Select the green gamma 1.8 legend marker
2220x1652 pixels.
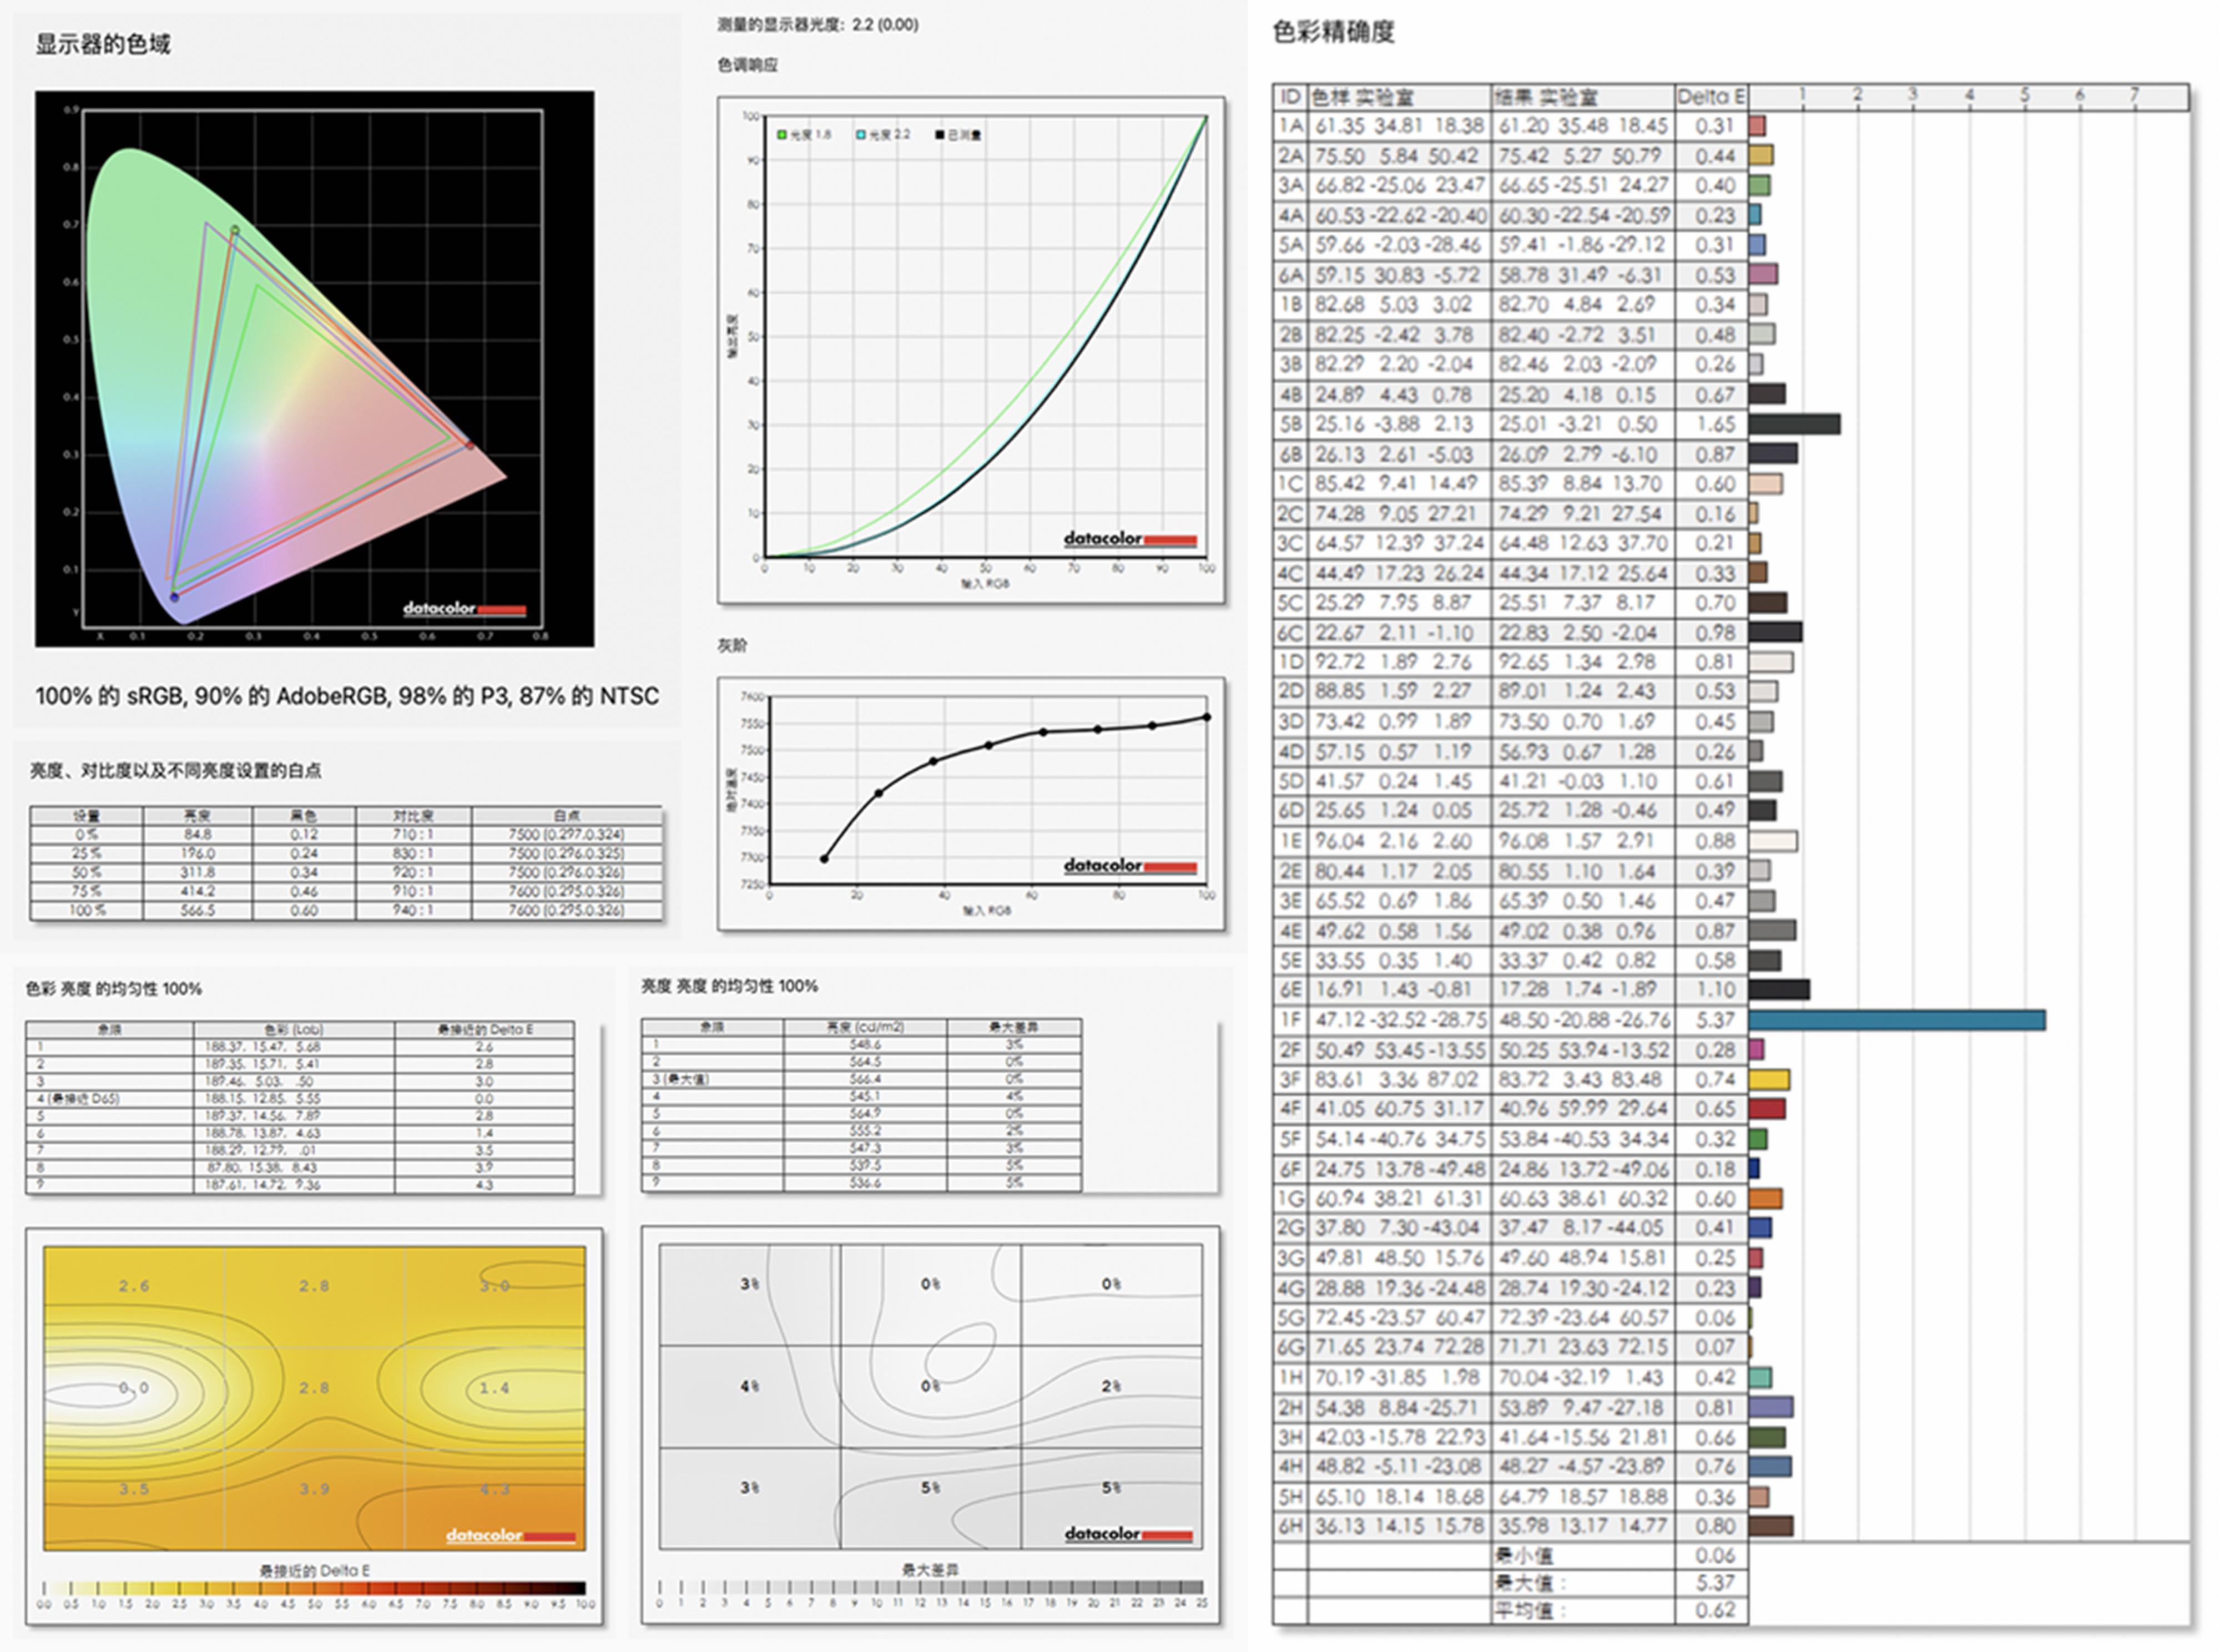pos(782,135)
